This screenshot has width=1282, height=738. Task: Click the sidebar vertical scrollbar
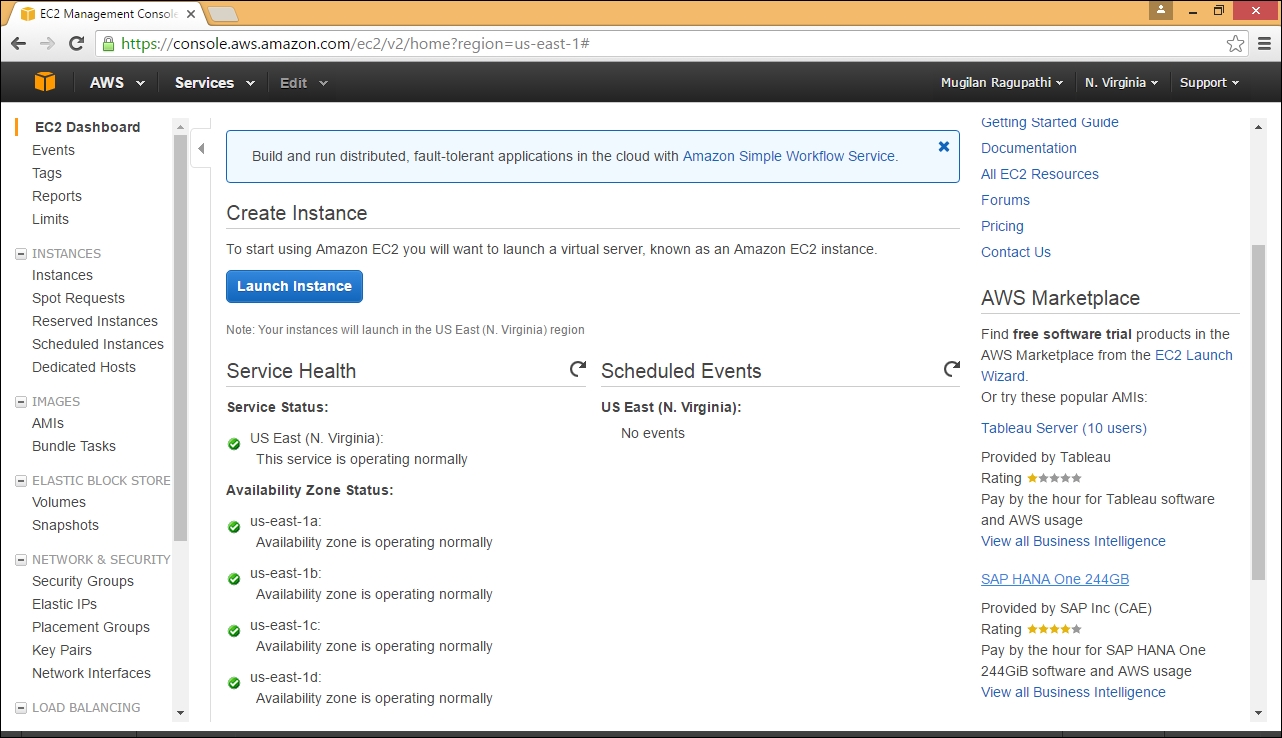coord(180,338)
